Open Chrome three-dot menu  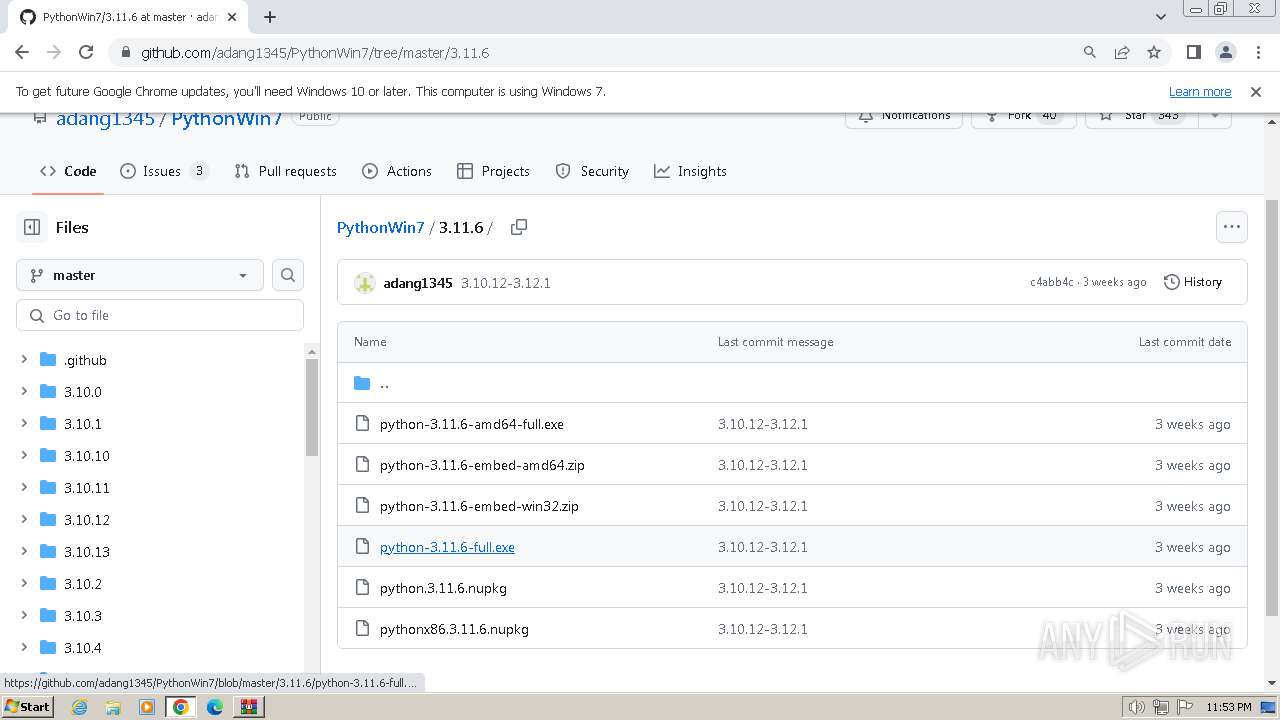coord(1257,52)
